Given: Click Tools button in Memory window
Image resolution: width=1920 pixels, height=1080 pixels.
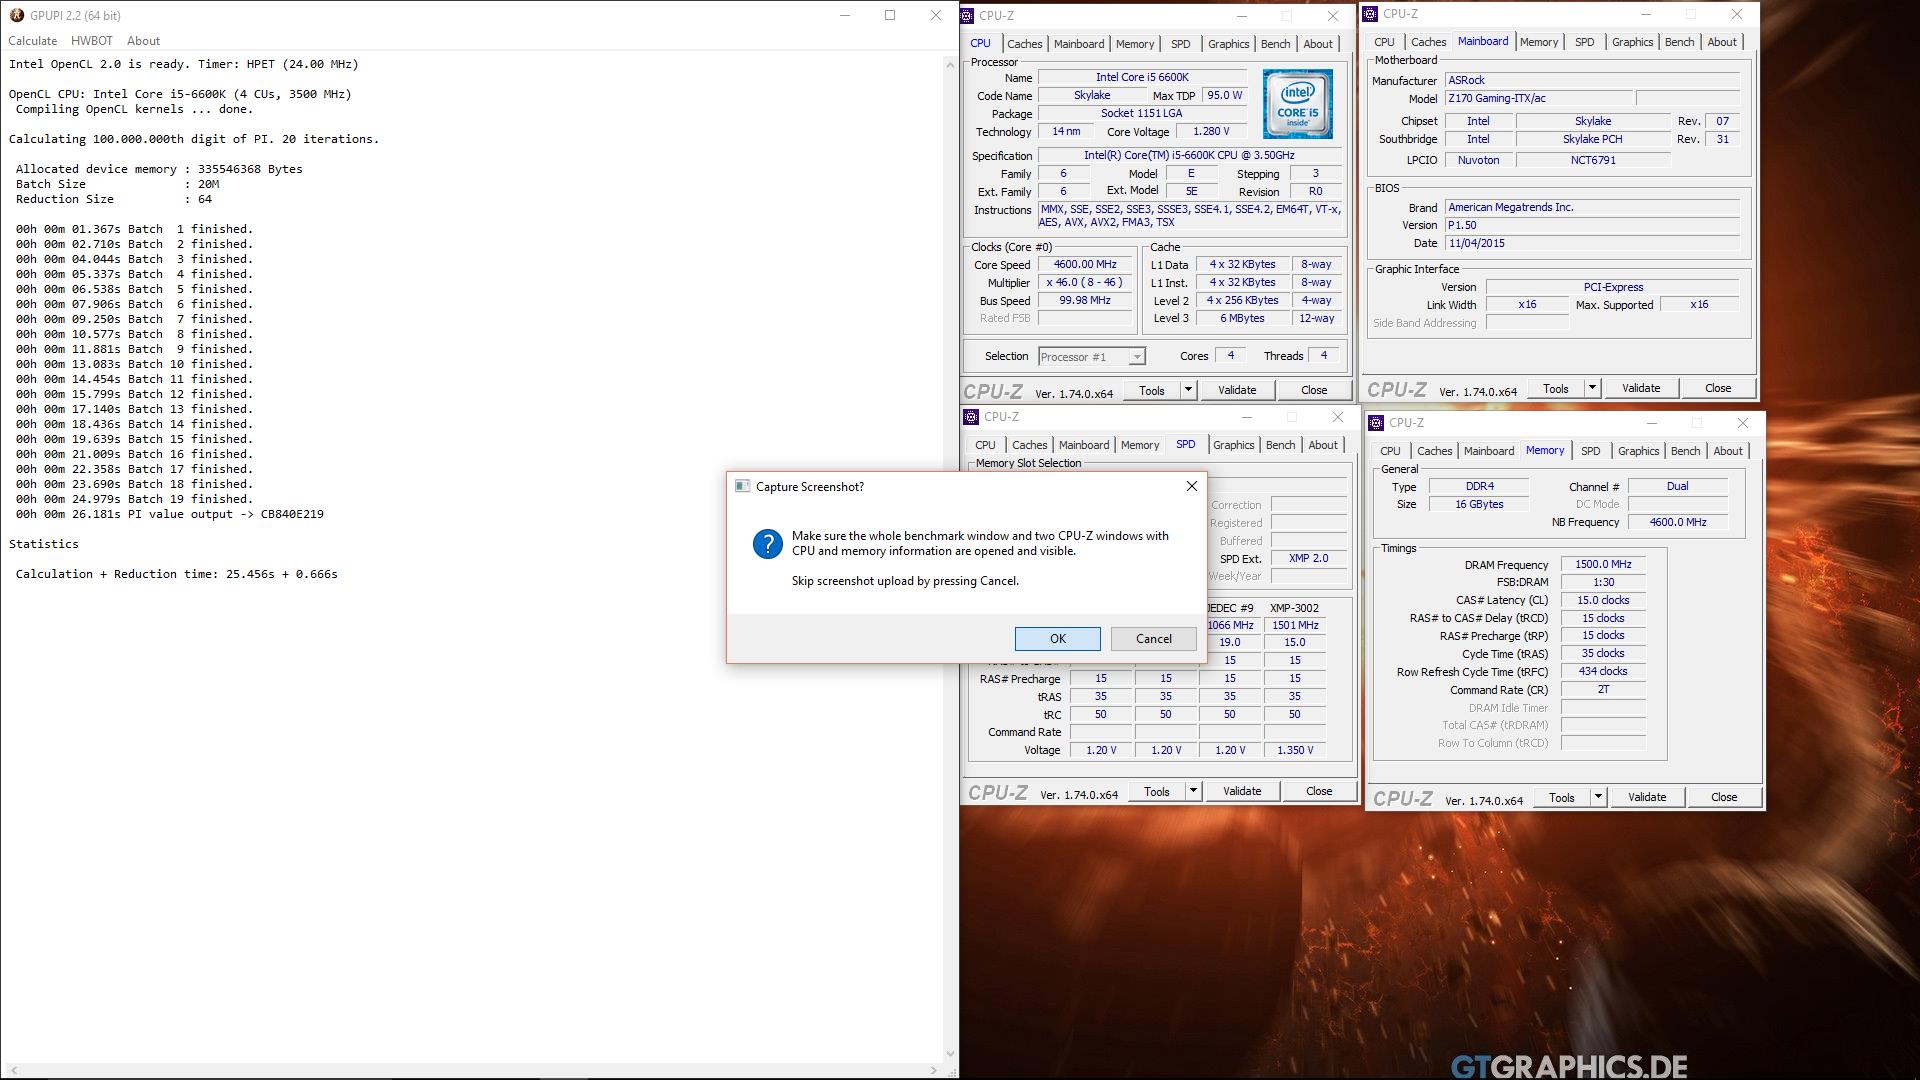Looking at the screenshot, I should (1561, 797).
